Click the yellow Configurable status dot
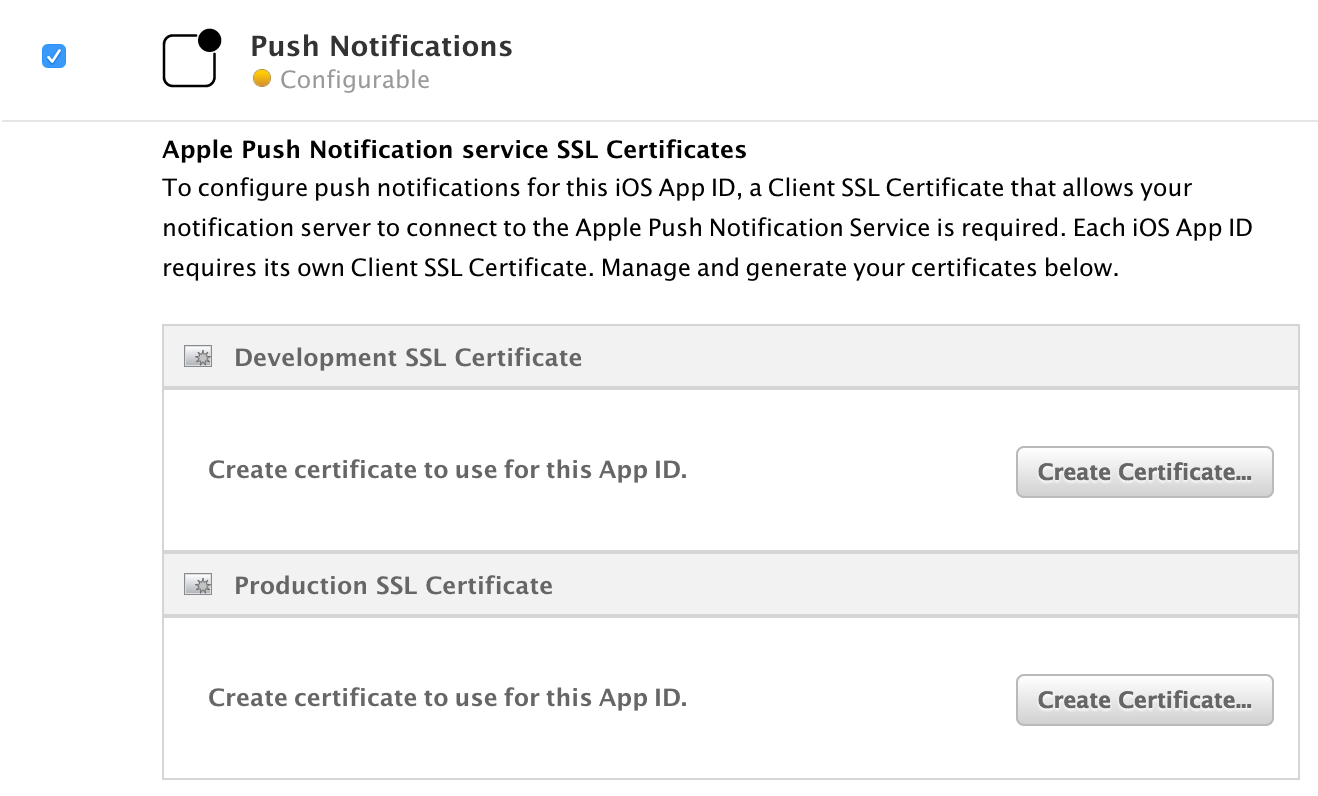Viewport: 1318px width, 796px height. [x=262, y=78]
